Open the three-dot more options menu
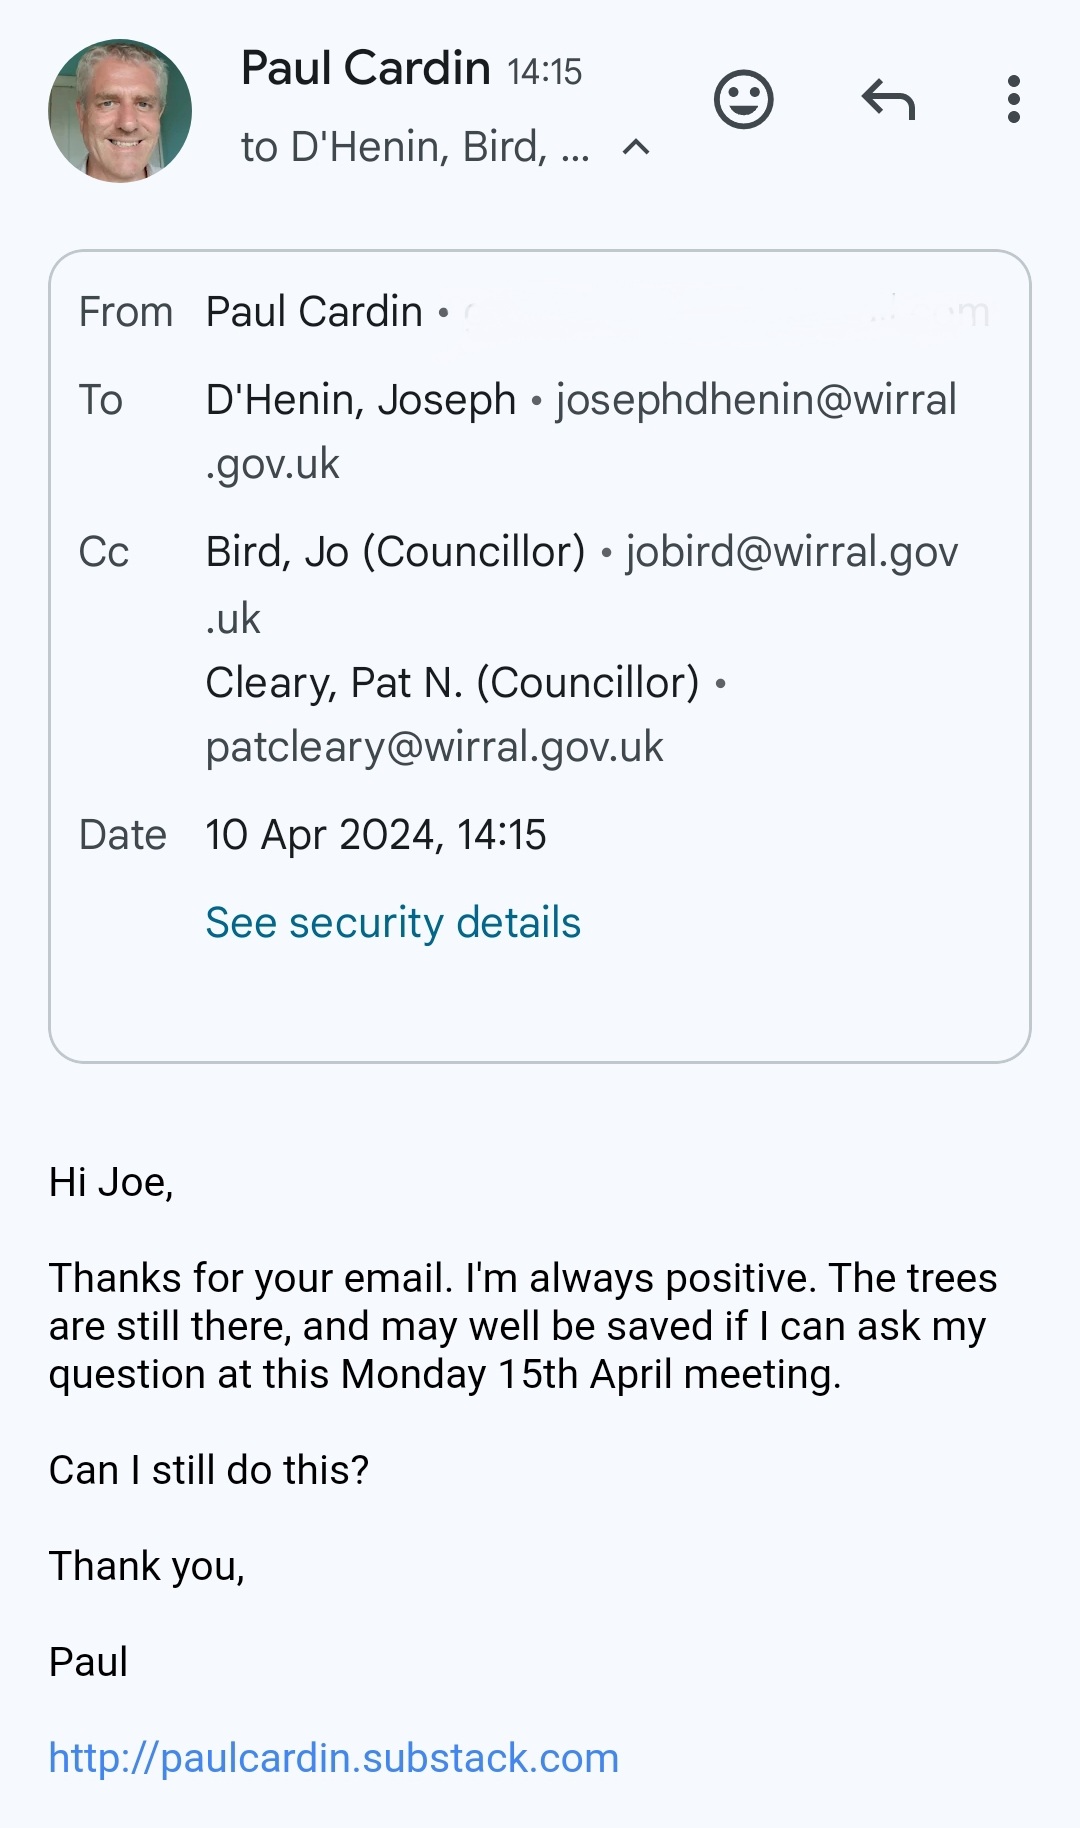 1013,100
